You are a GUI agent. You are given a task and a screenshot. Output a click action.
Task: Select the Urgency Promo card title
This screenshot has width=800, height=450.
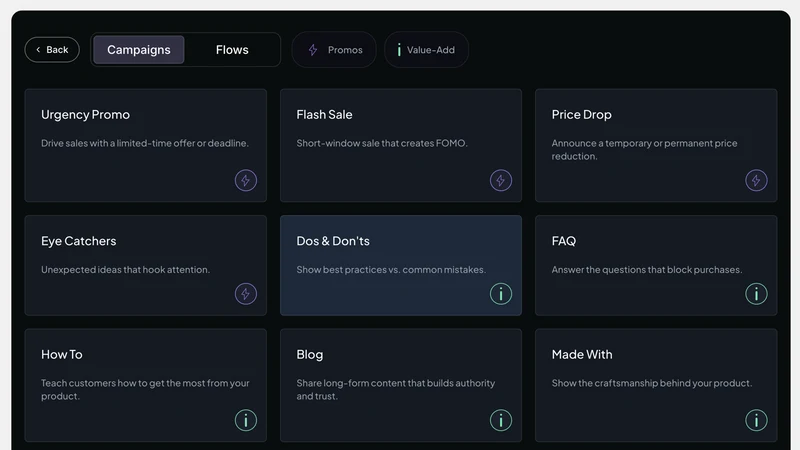pos(85,115)
